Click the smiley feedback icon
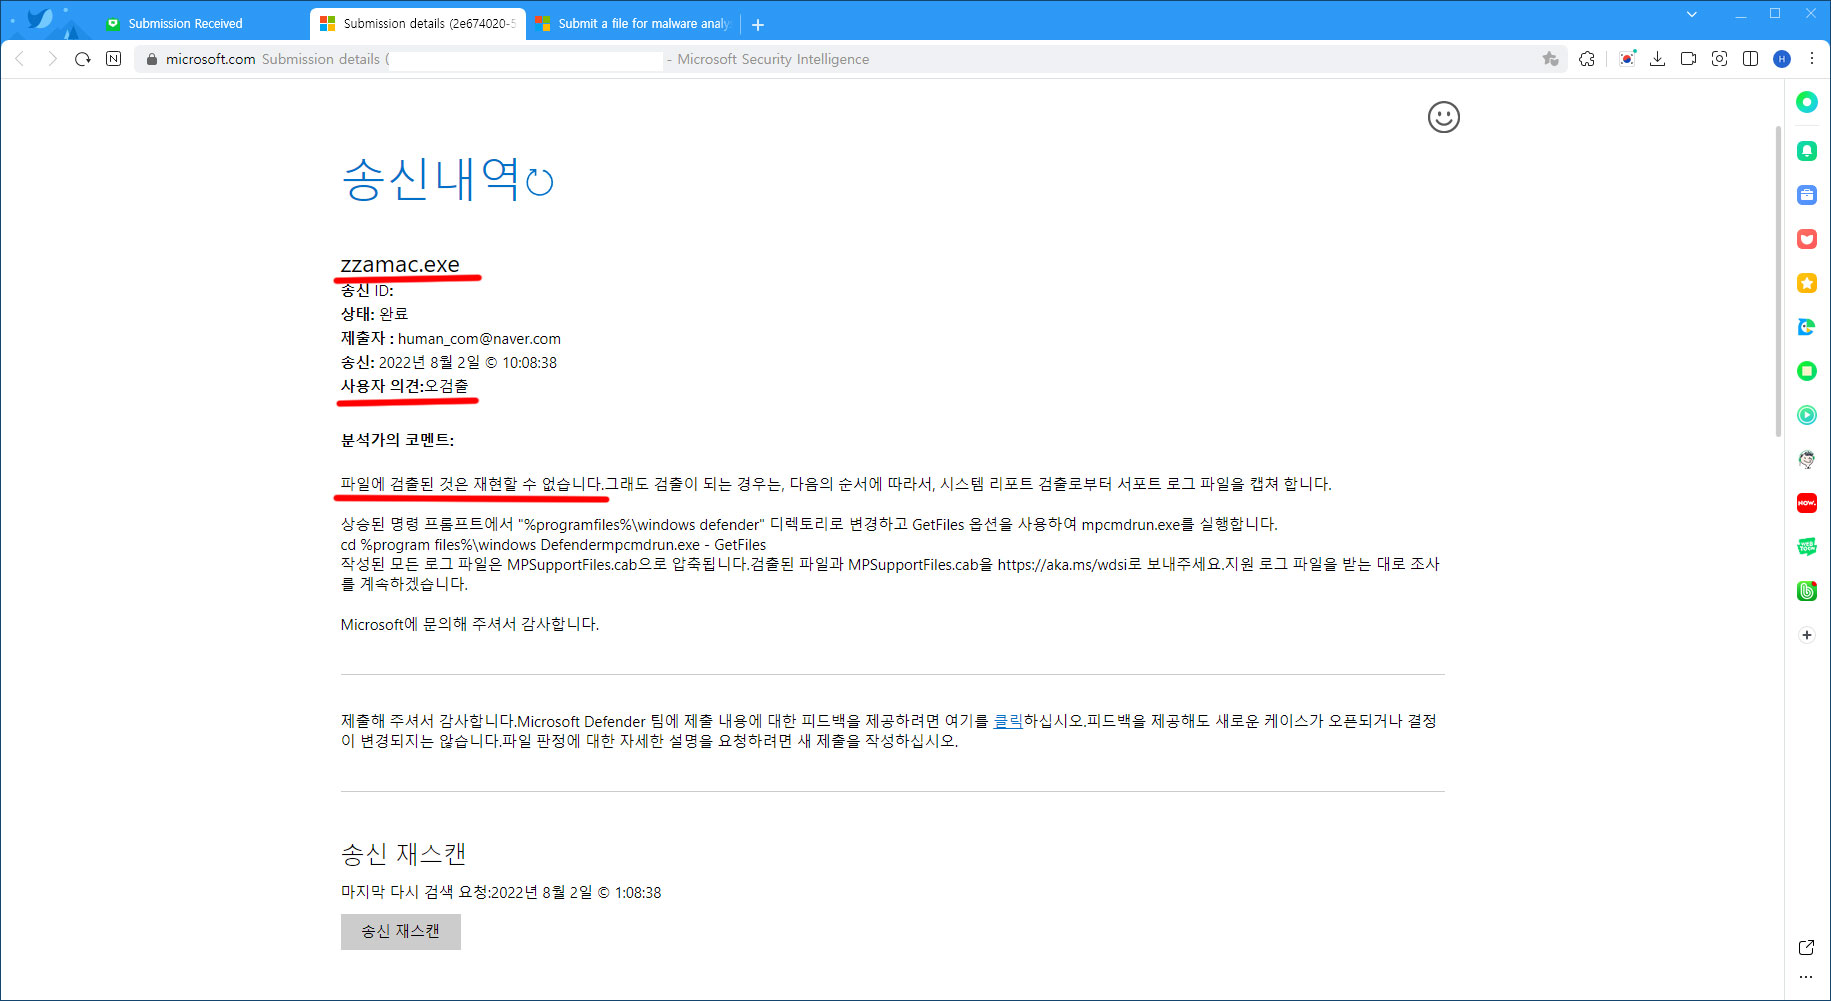The width and height of the screenshot is (1831, 1001). 1443,117
